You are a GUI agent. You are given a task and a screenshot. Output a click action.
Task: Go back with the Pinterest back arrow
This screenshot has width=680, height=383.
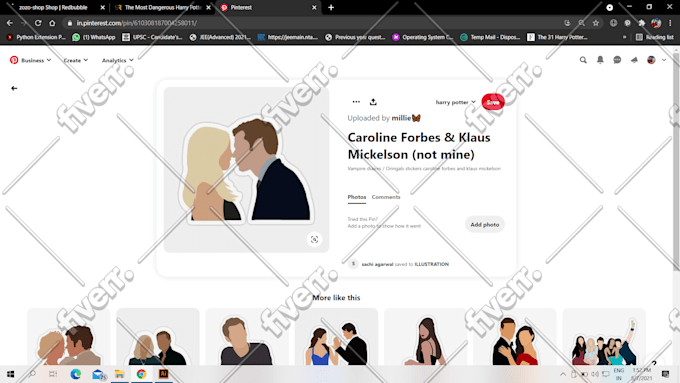(14, 88)
